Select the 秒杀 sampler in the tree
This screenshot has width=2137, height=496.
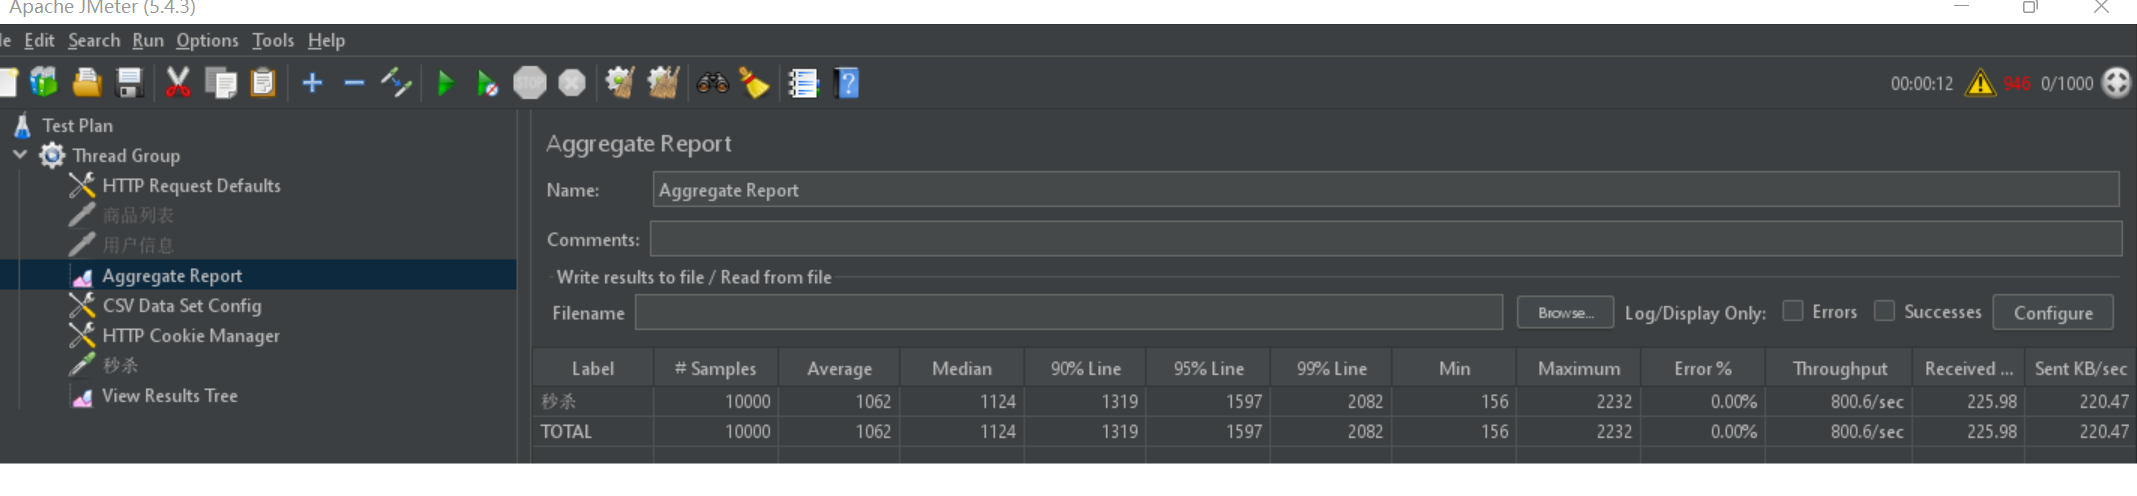[x=120, y=365]
